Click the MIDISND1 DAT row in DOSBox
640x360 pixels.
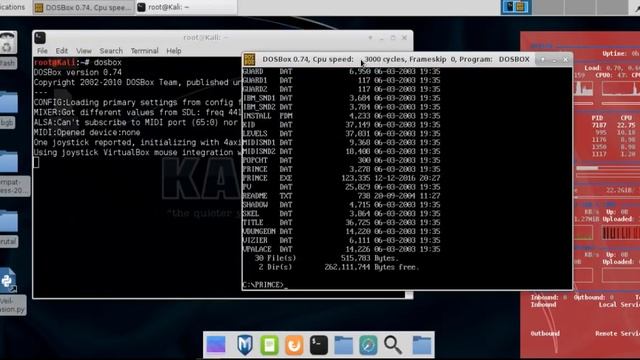[341, 143]
